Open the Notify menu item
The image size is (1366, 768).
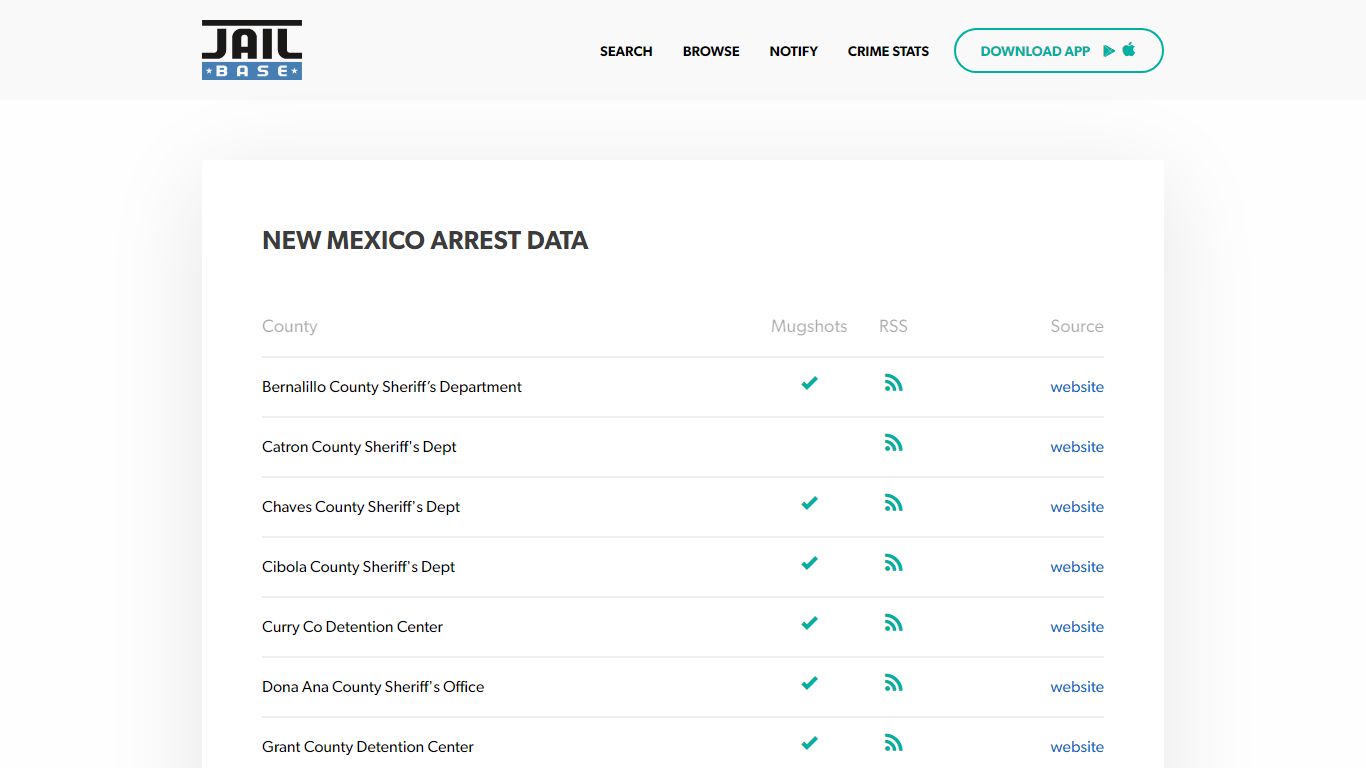pos(794,51)
